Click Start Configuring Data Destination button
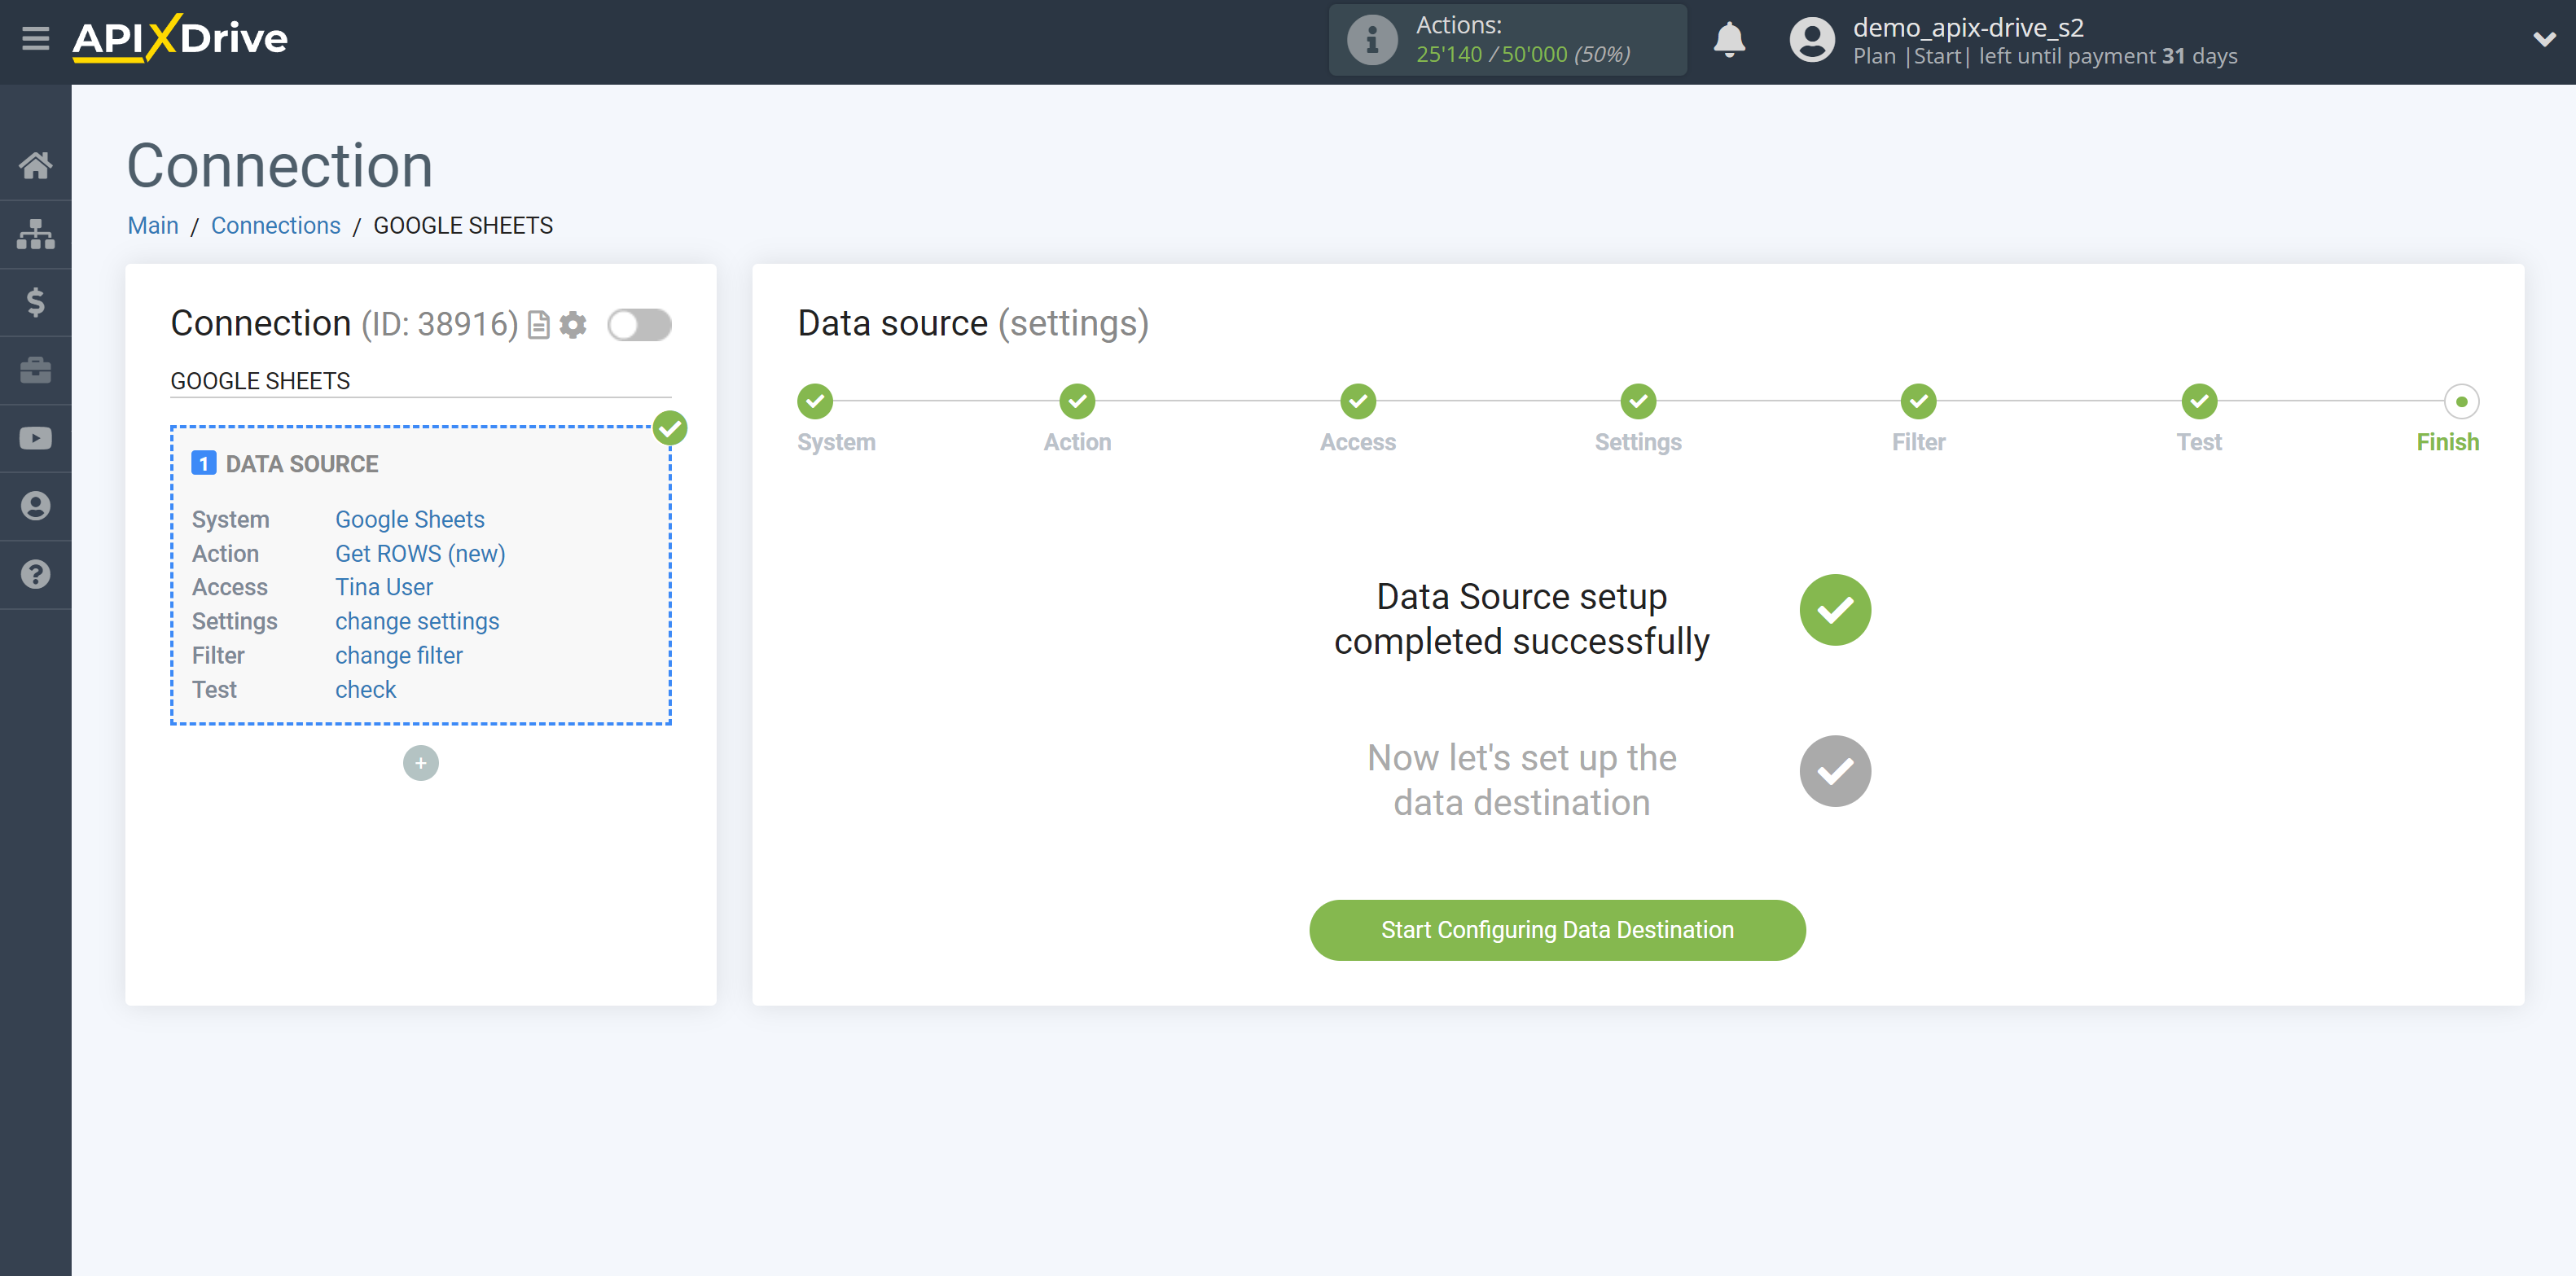This screenshot has height=1276, width=2576. coord(1557,929)
